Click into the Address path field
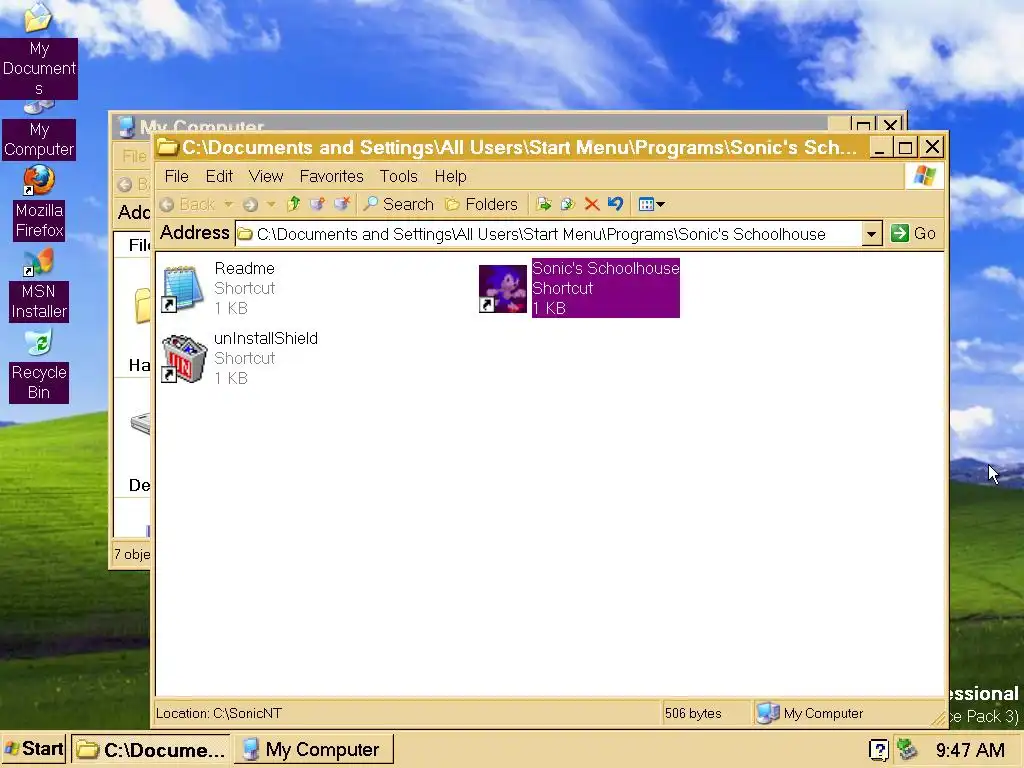 (x=549, y=234)
